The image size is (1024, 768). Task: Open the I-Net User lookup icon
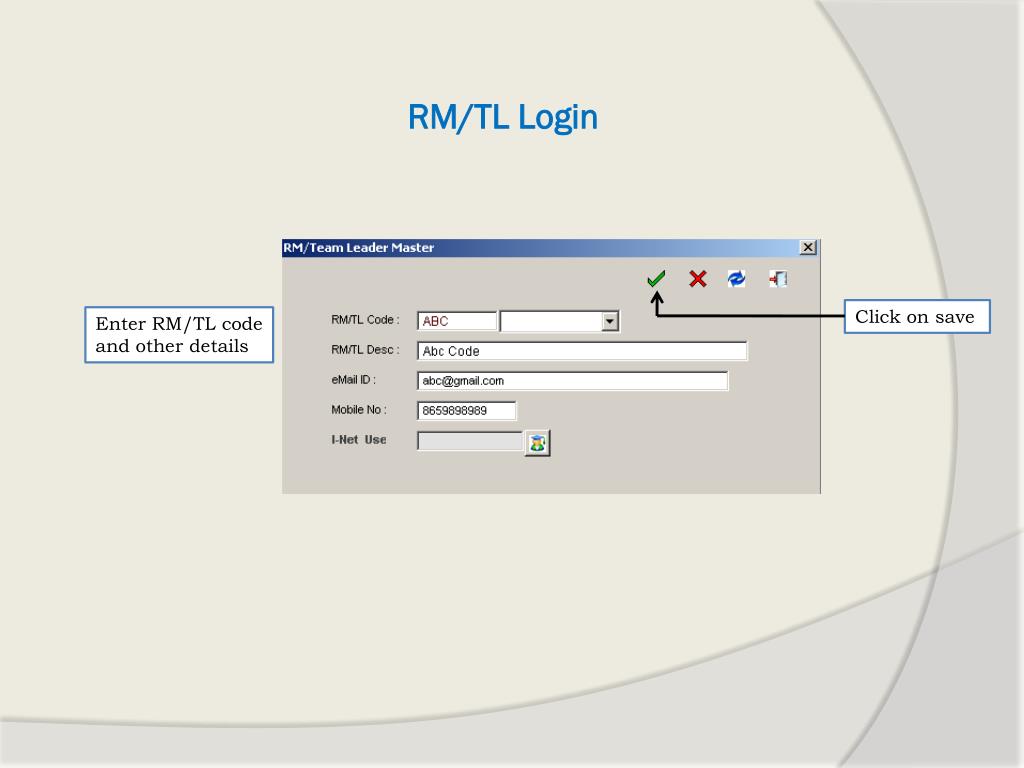click(x=537, y=441)
